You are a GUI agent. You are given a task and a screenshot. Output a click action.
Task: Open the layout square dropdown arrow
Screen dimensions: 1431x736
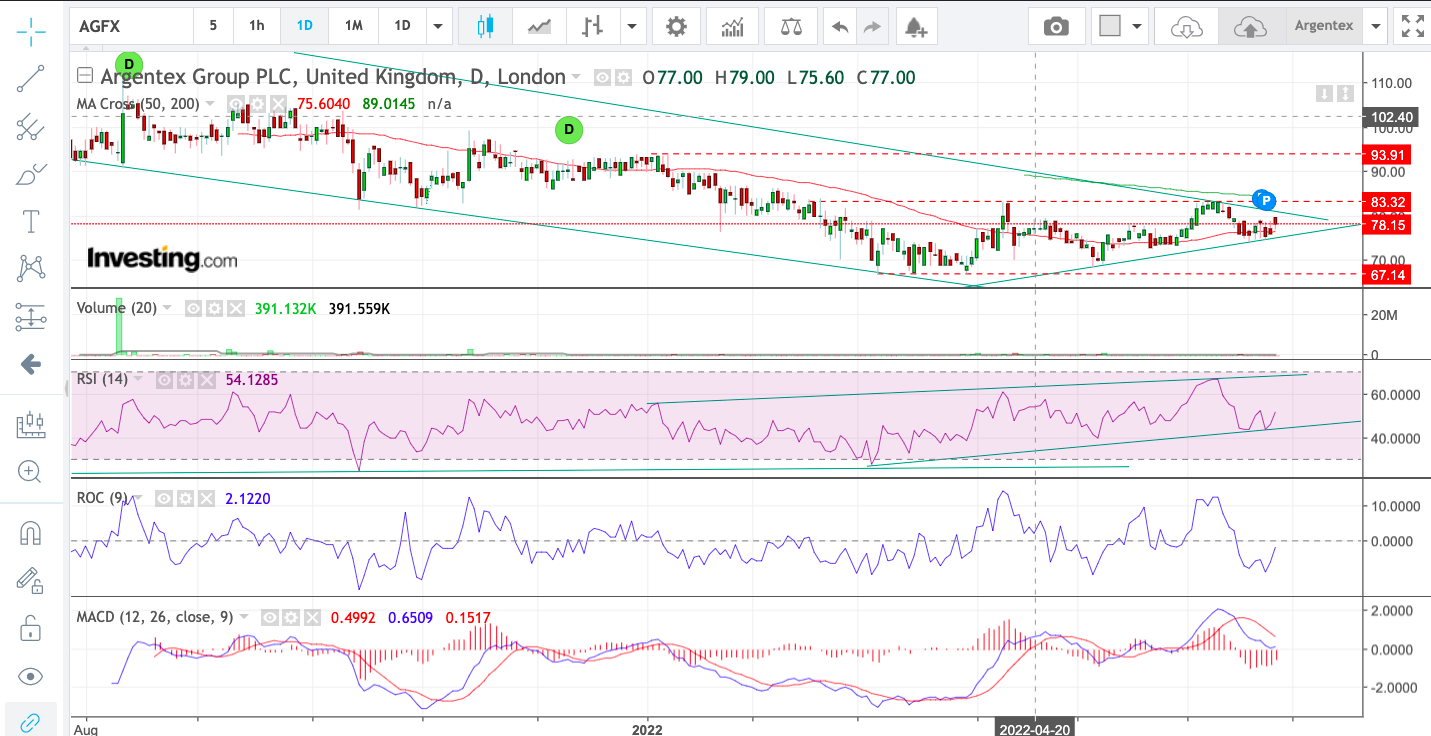coord(1136,26)
